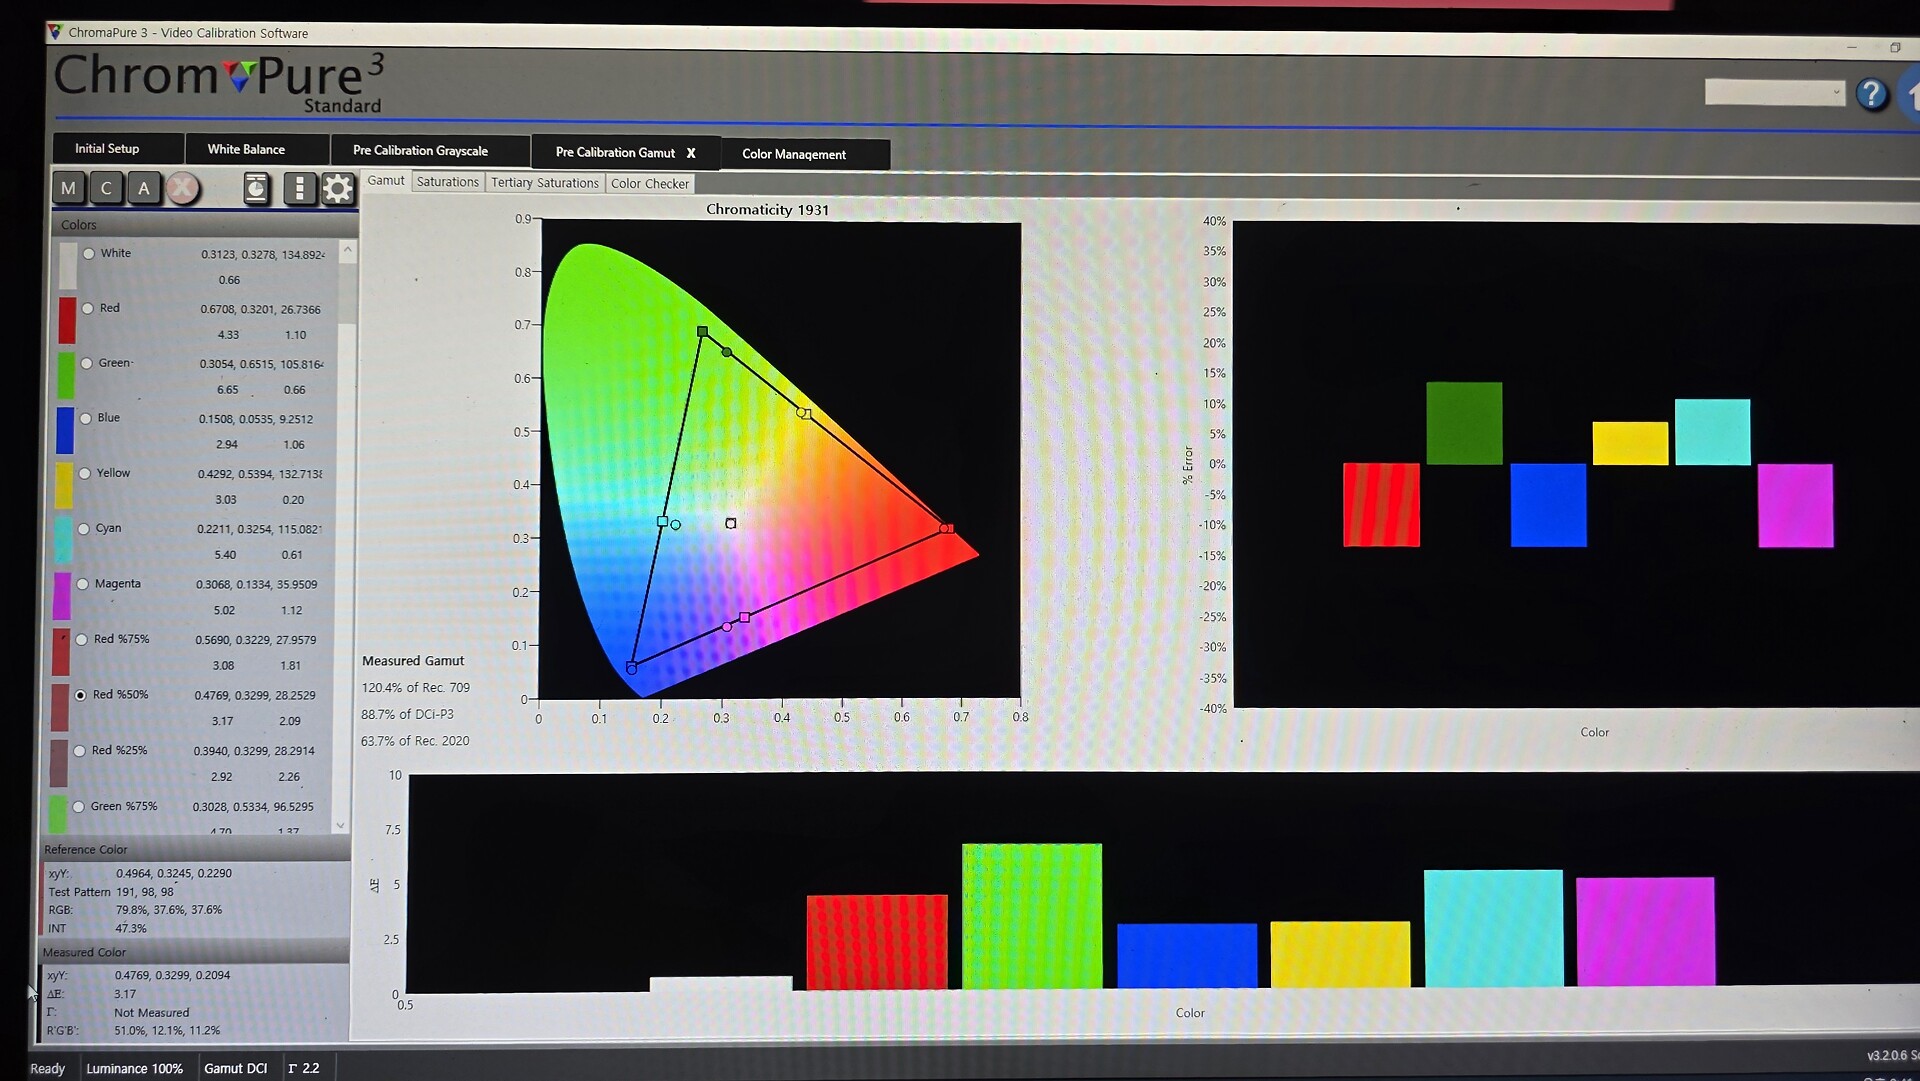
Task: Switch to the Initial Setup tab
Action: [x=118, y=148]
